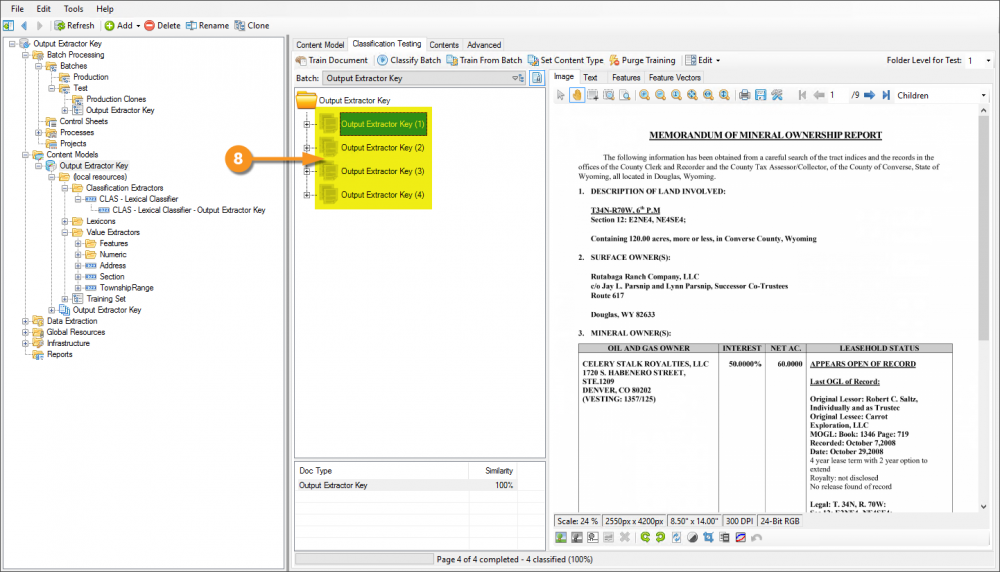Click the red Delete icon

coord(149,25)
